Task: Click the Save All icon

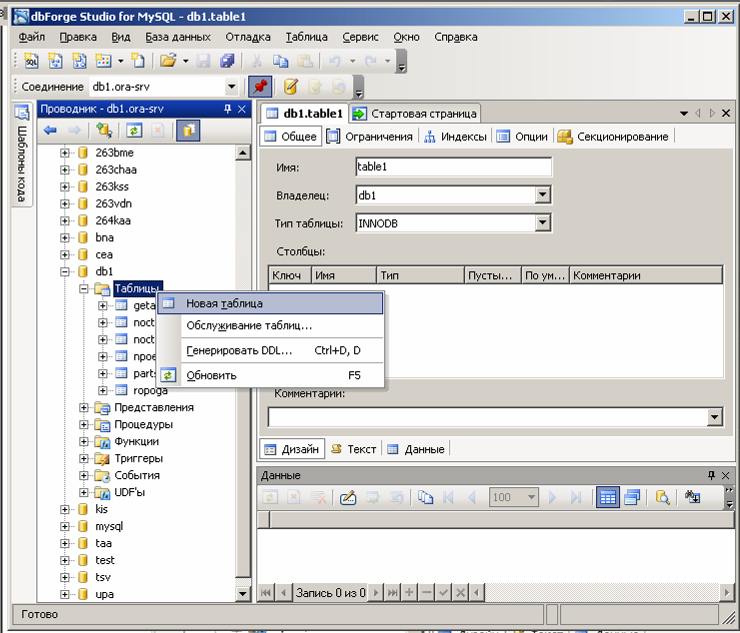Action: pos(227,60)
